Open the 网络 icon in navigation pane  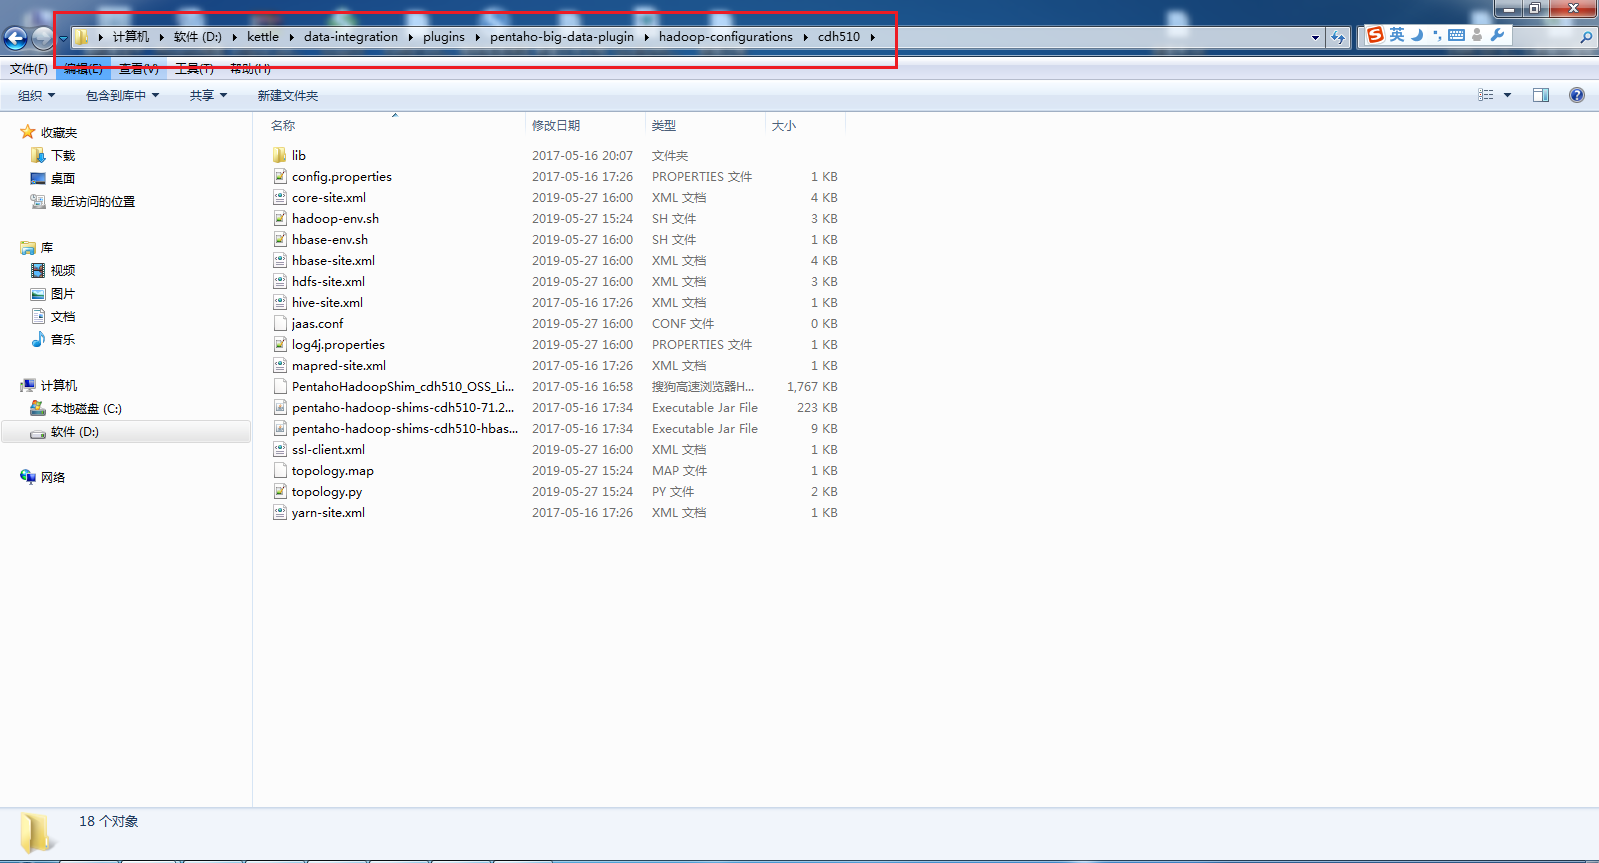click(x=28, y=477)
